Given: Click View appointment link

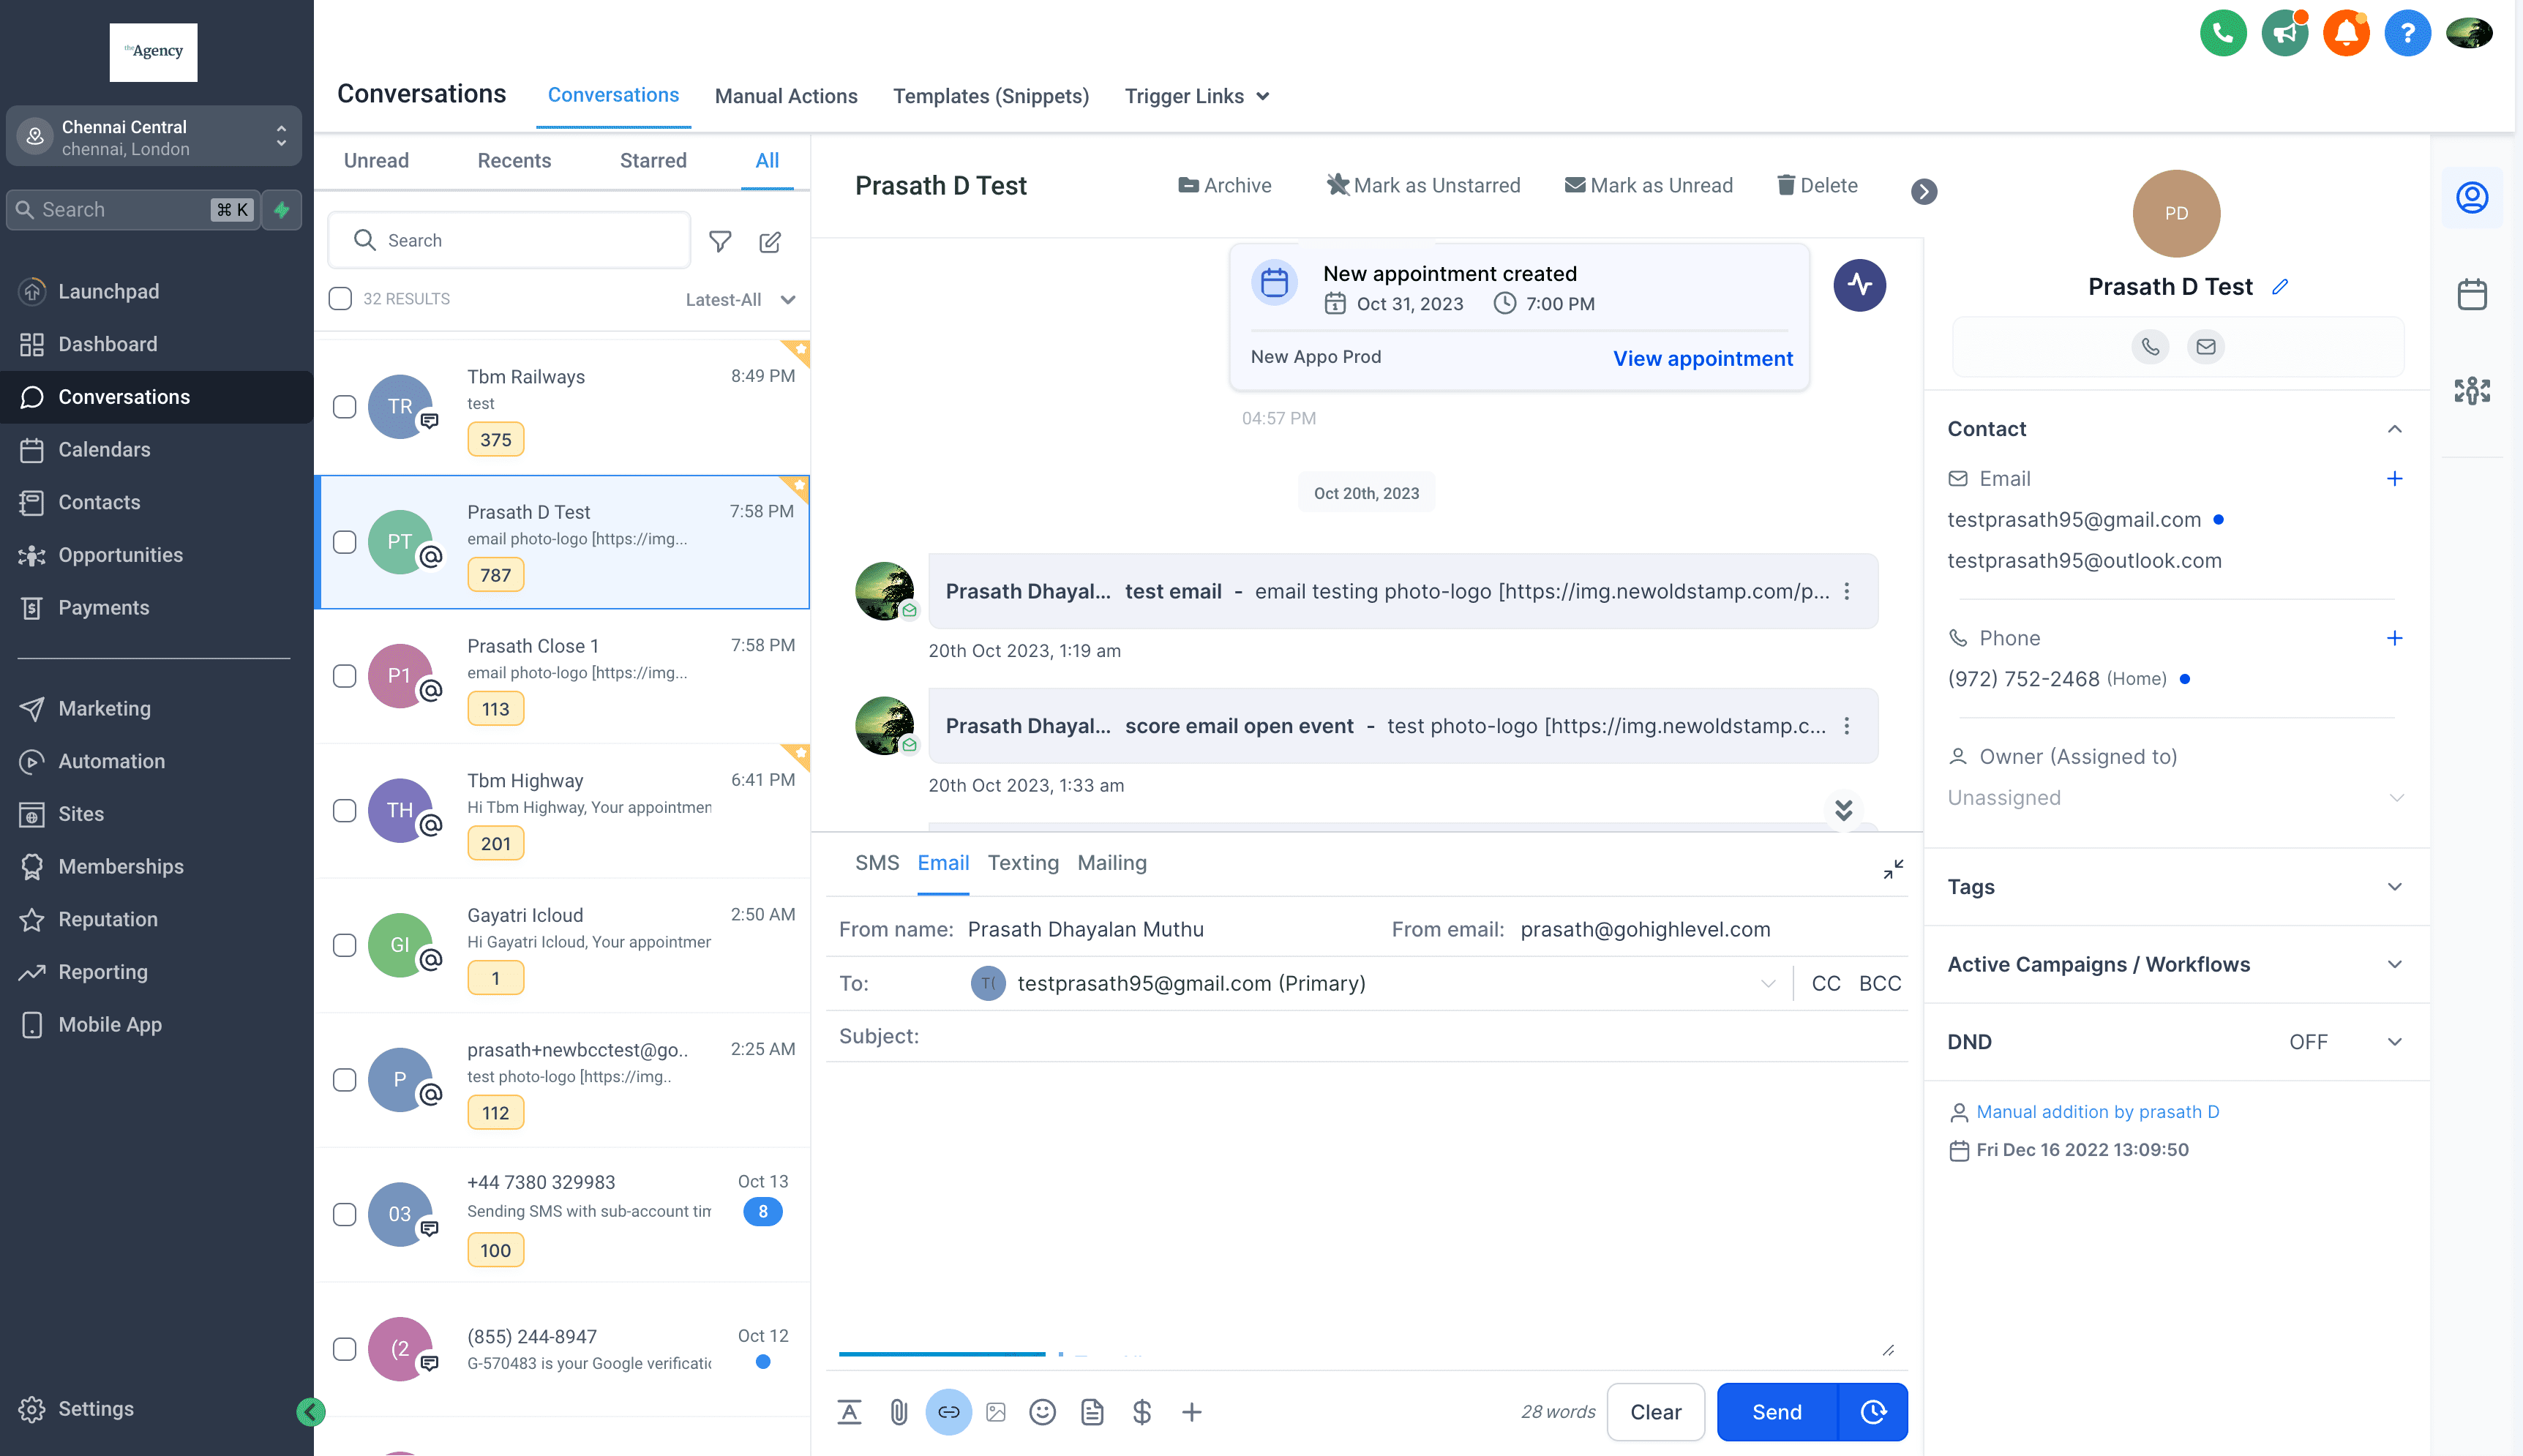Looking at the screenshot, I should pyautogui.click(x=1702, y=359).
